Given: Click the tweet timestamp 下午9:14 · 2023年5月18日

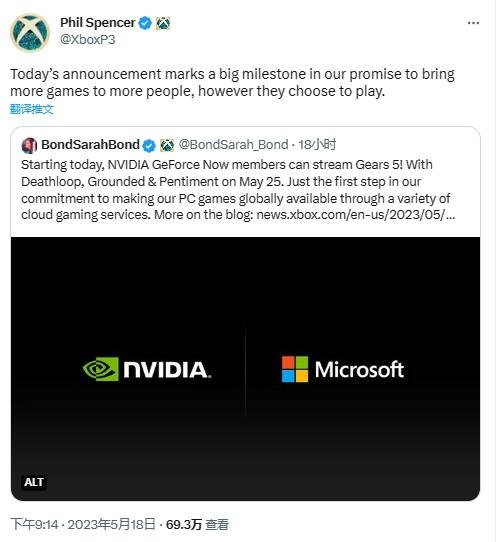Looking at the screenshot, I should coord(83,524).
